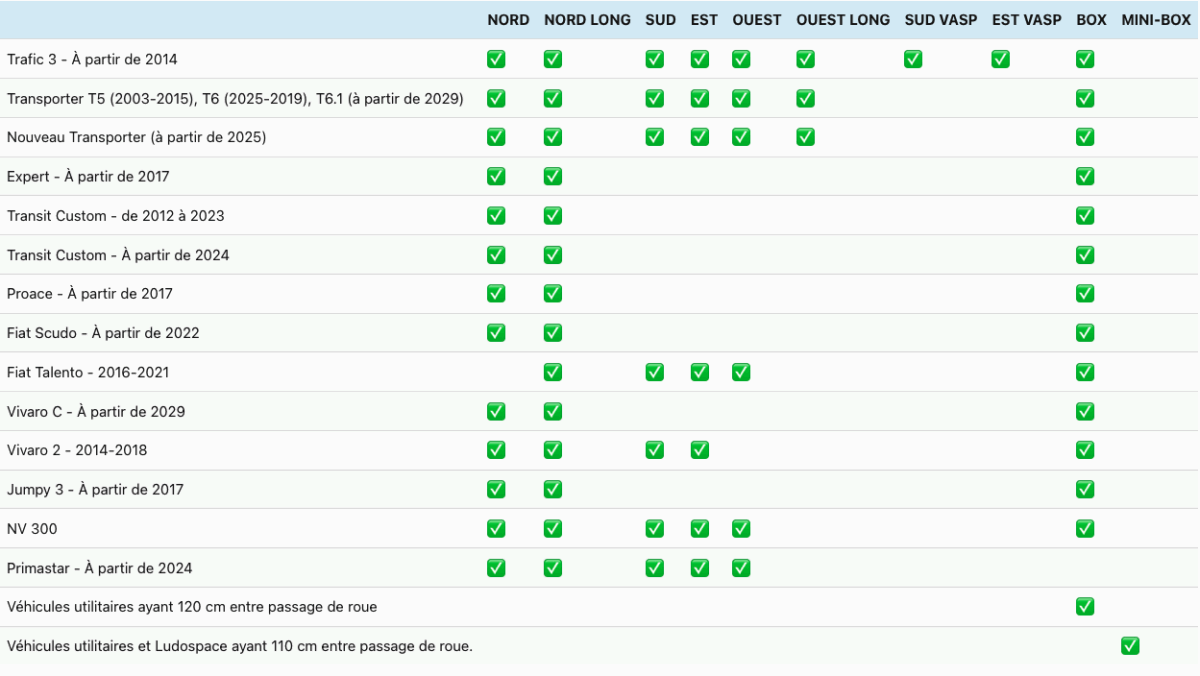Image resolution: width=1200 pixels, height=676 pixels.
Task: Click Transit Custom 2012 à 2023 NORD check mark
Action: [496, 215]
